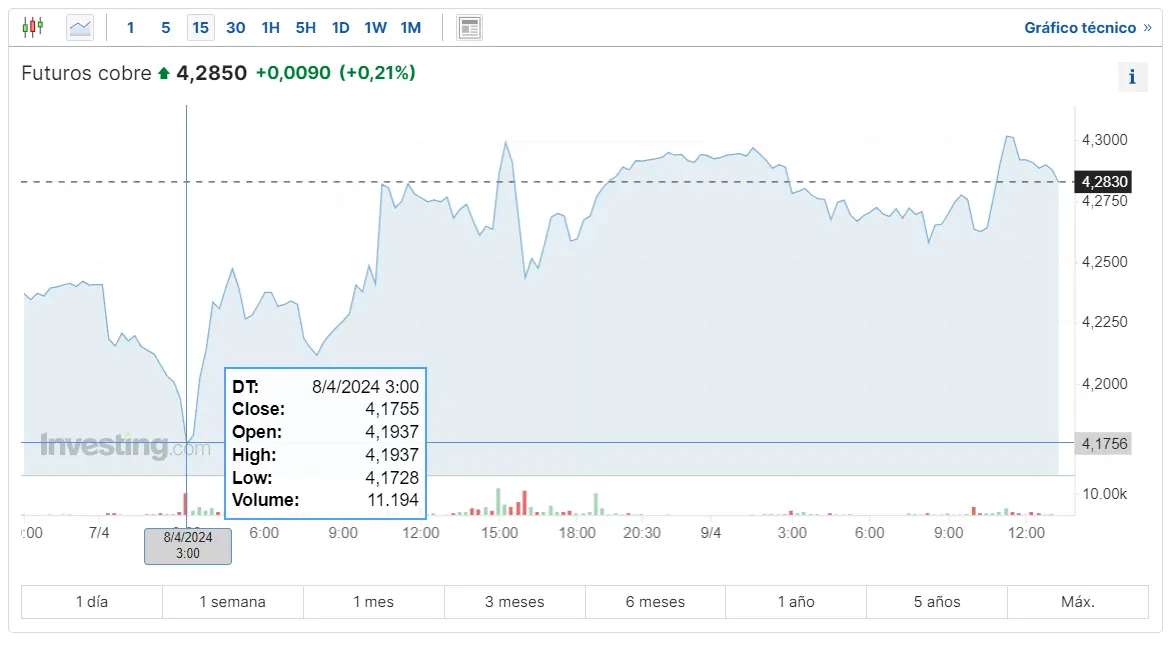Choose the 15 minute interval
1173x645 pixels.
point(201,27)
